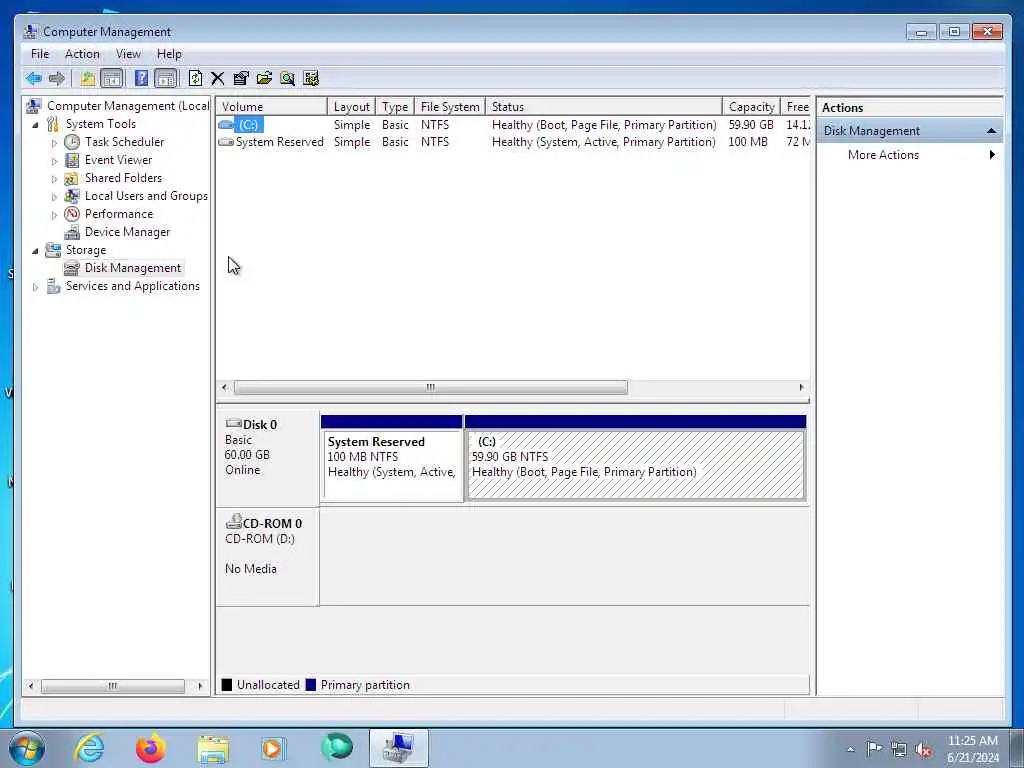
Task: Sort by the Layout column header
Action: (x=351, y=106)
